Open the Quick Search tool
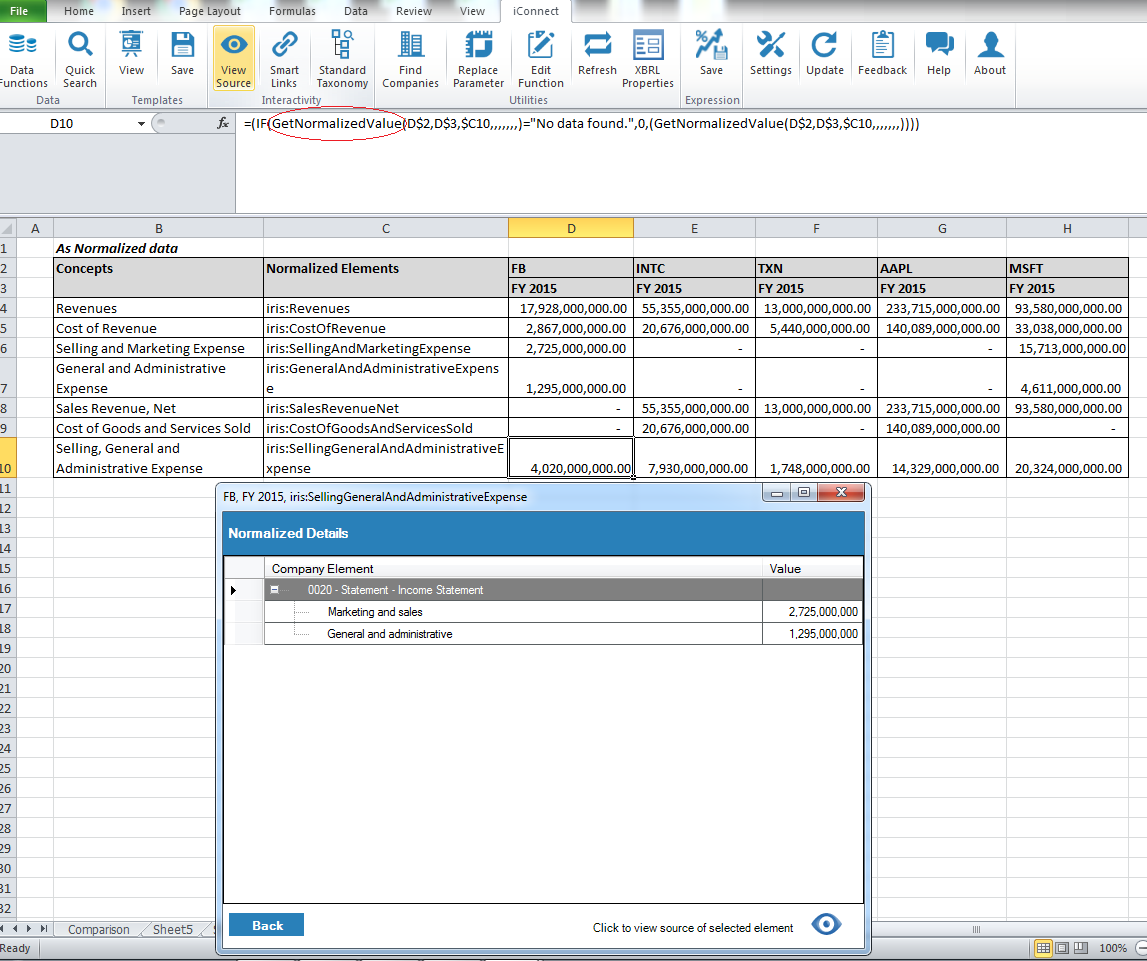The image size is (1147, 961). [x=80, y=60]
